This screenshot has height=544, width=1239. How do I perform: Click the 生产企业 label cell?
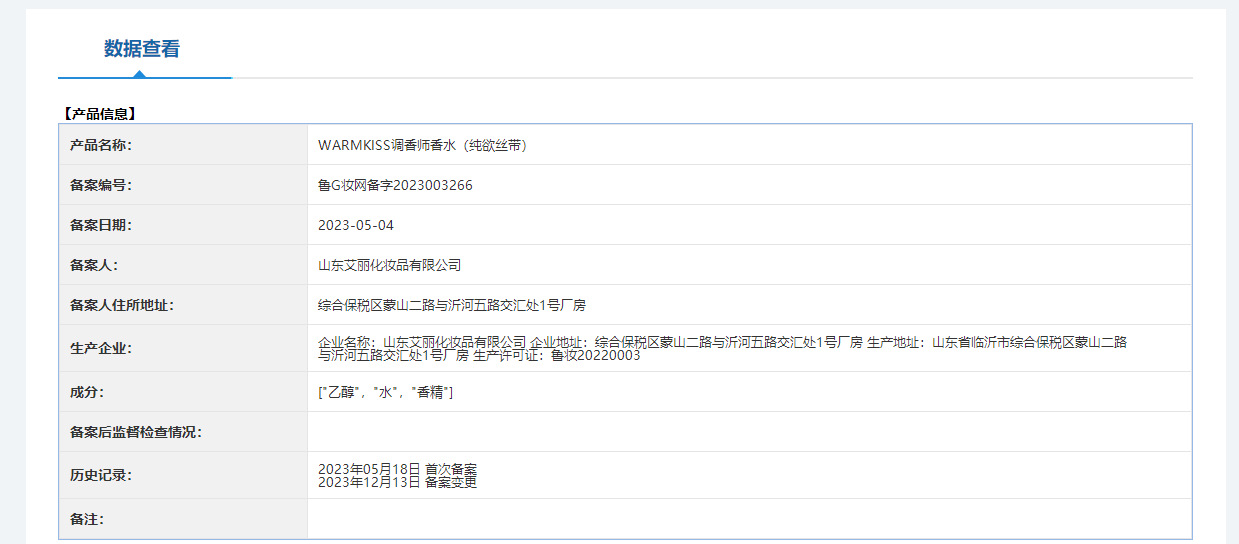tap(183, 348)
